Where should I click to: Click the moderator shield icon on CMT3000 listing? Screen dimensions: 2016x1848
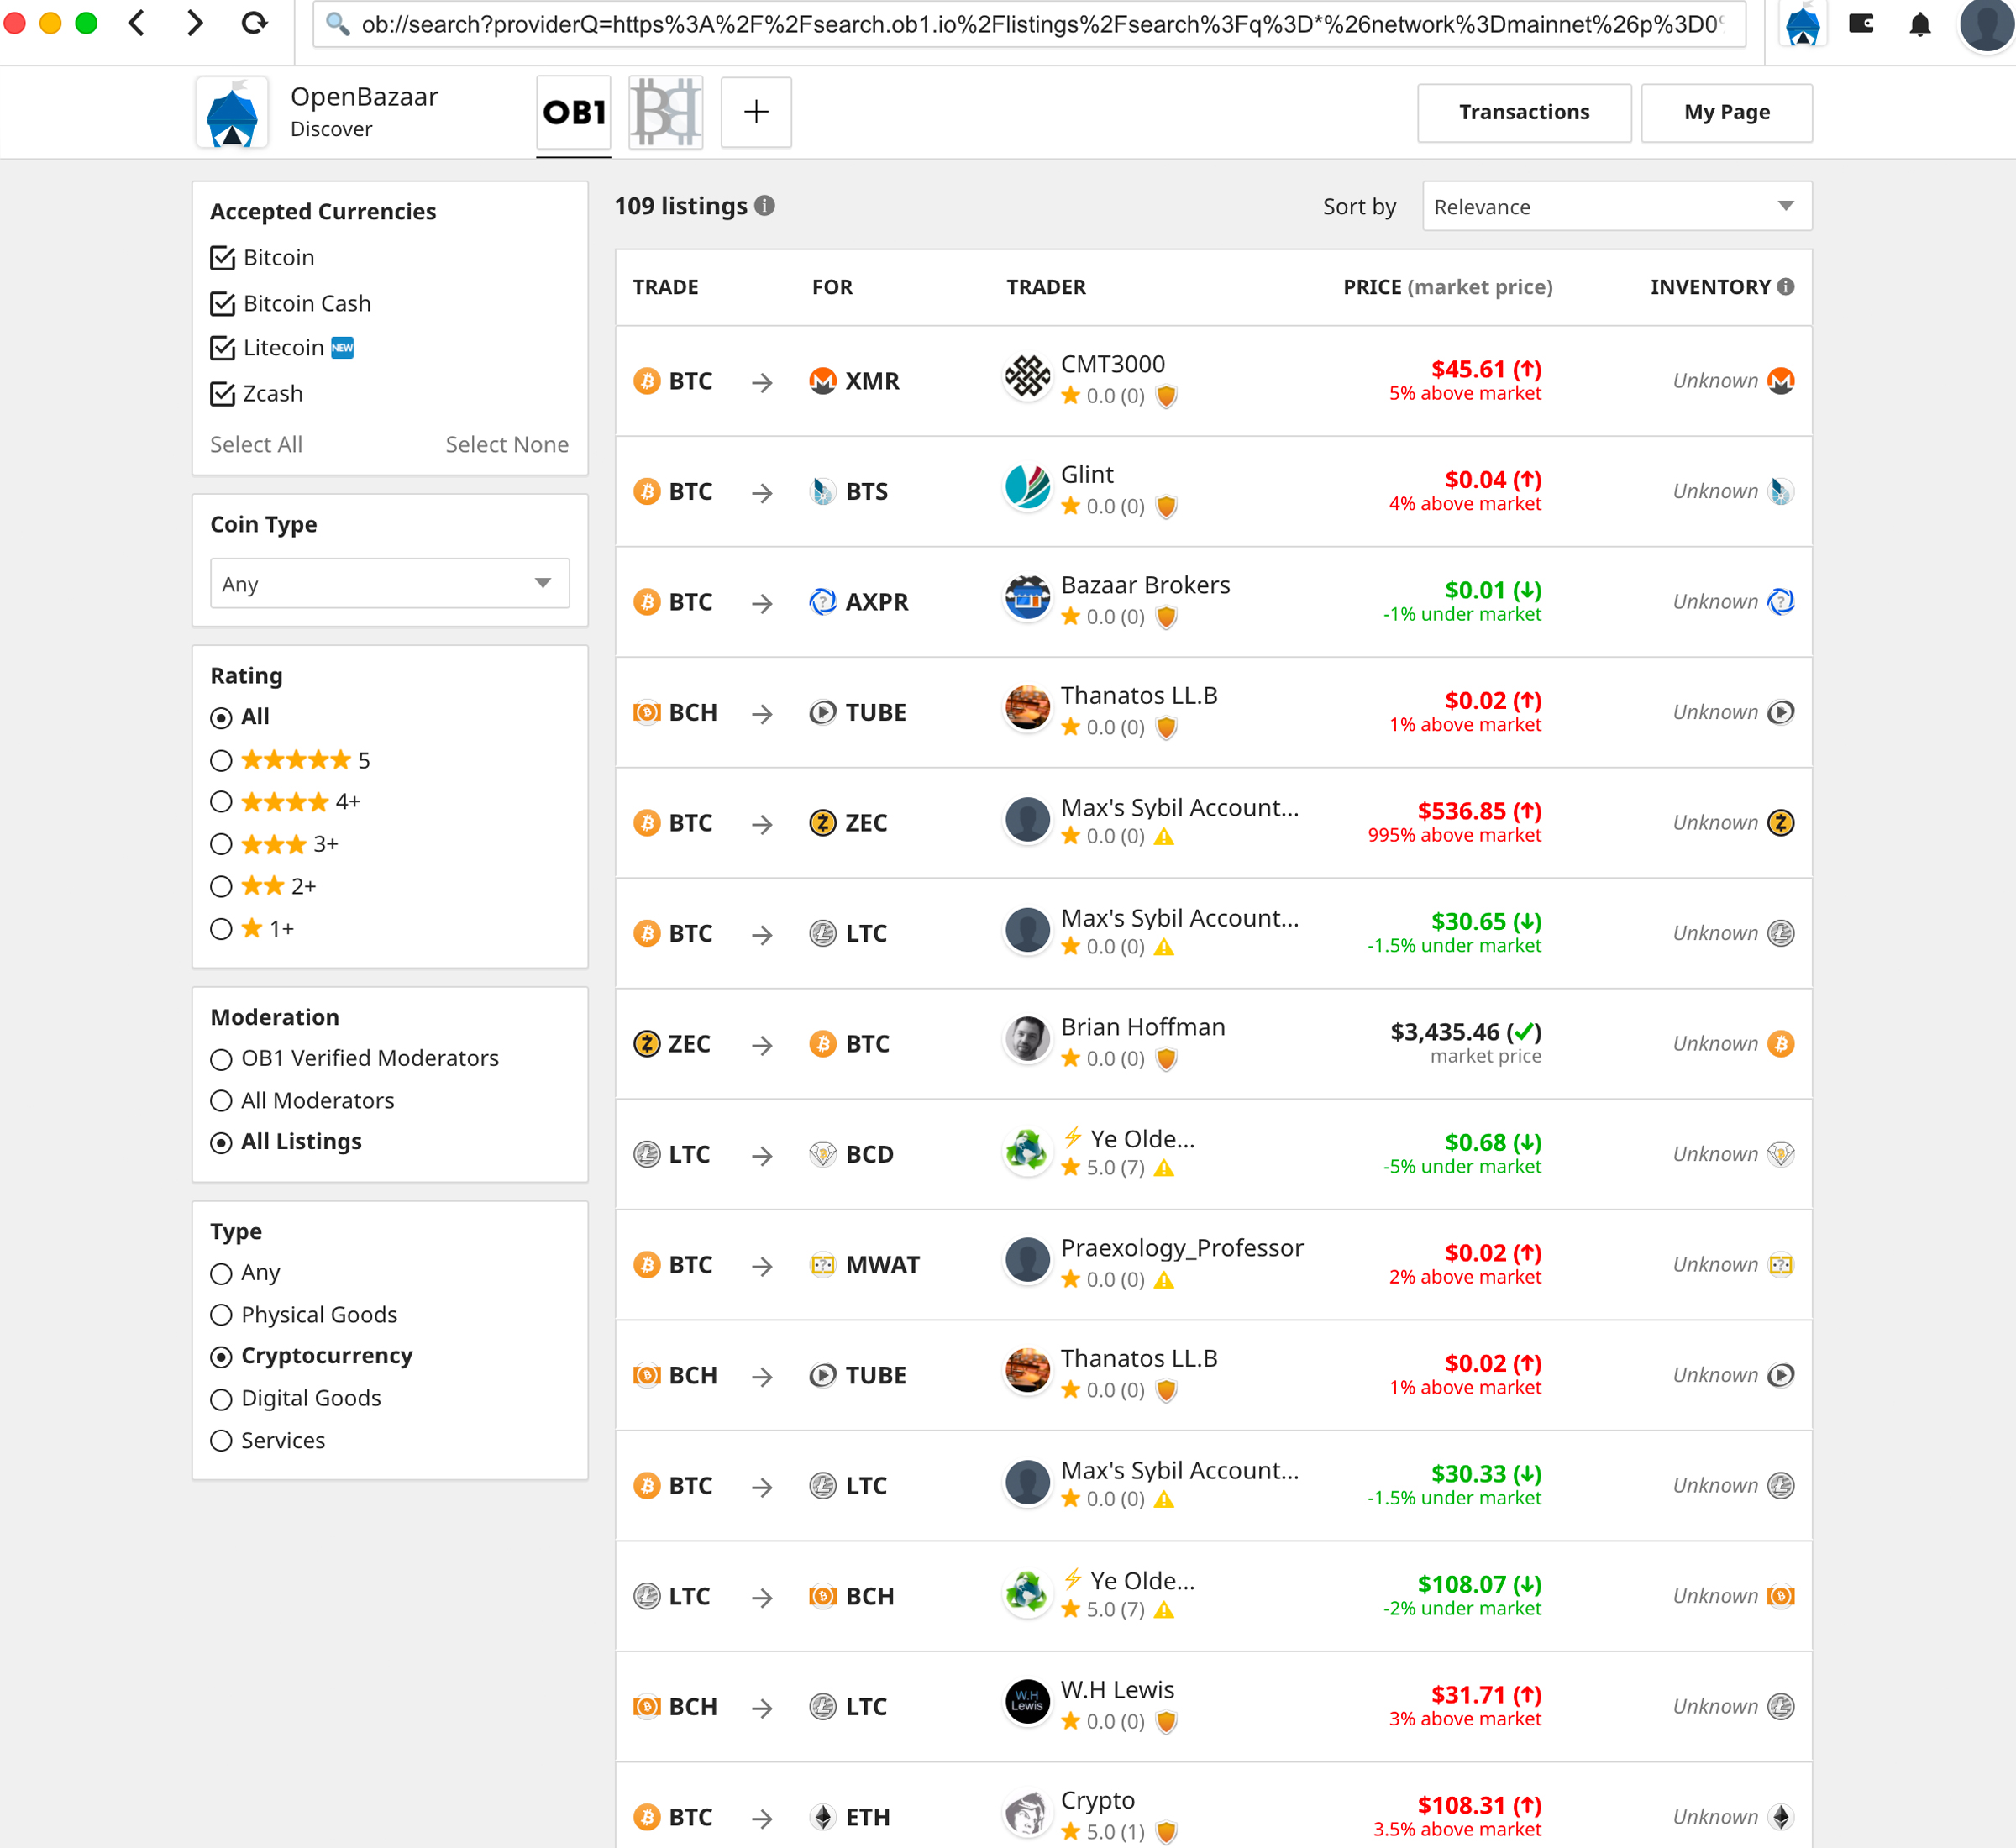(x=1165, y=396)
